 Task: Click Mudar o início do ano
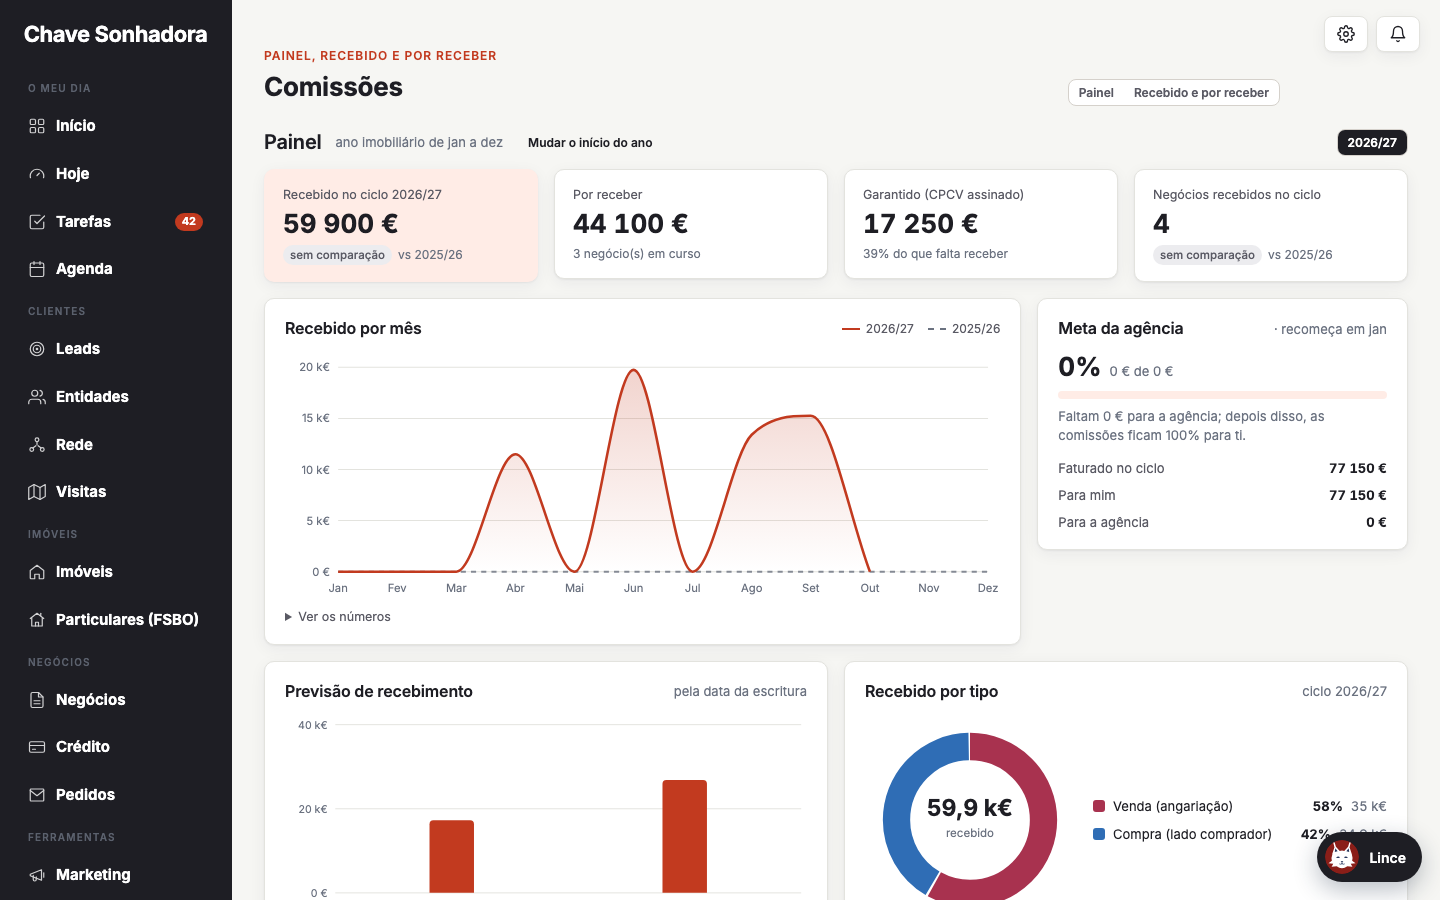(590, 143)
